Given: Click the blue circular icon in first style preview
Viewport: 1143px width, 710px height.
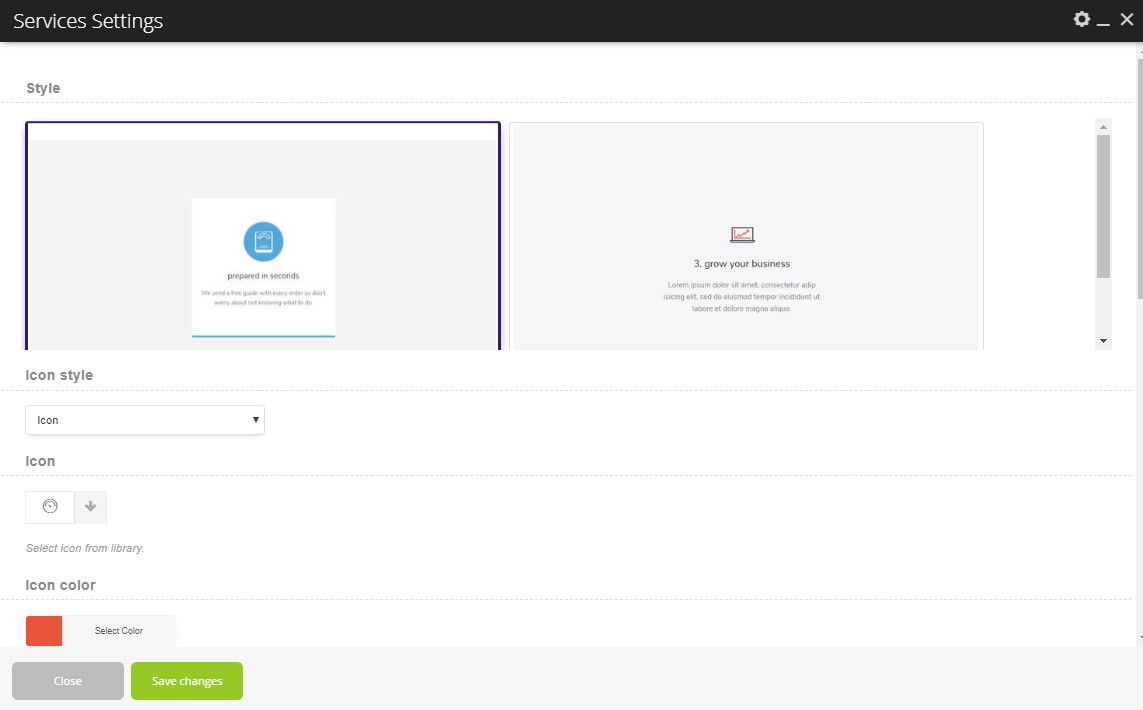Looking at the screenshot, I should point(263,241).
